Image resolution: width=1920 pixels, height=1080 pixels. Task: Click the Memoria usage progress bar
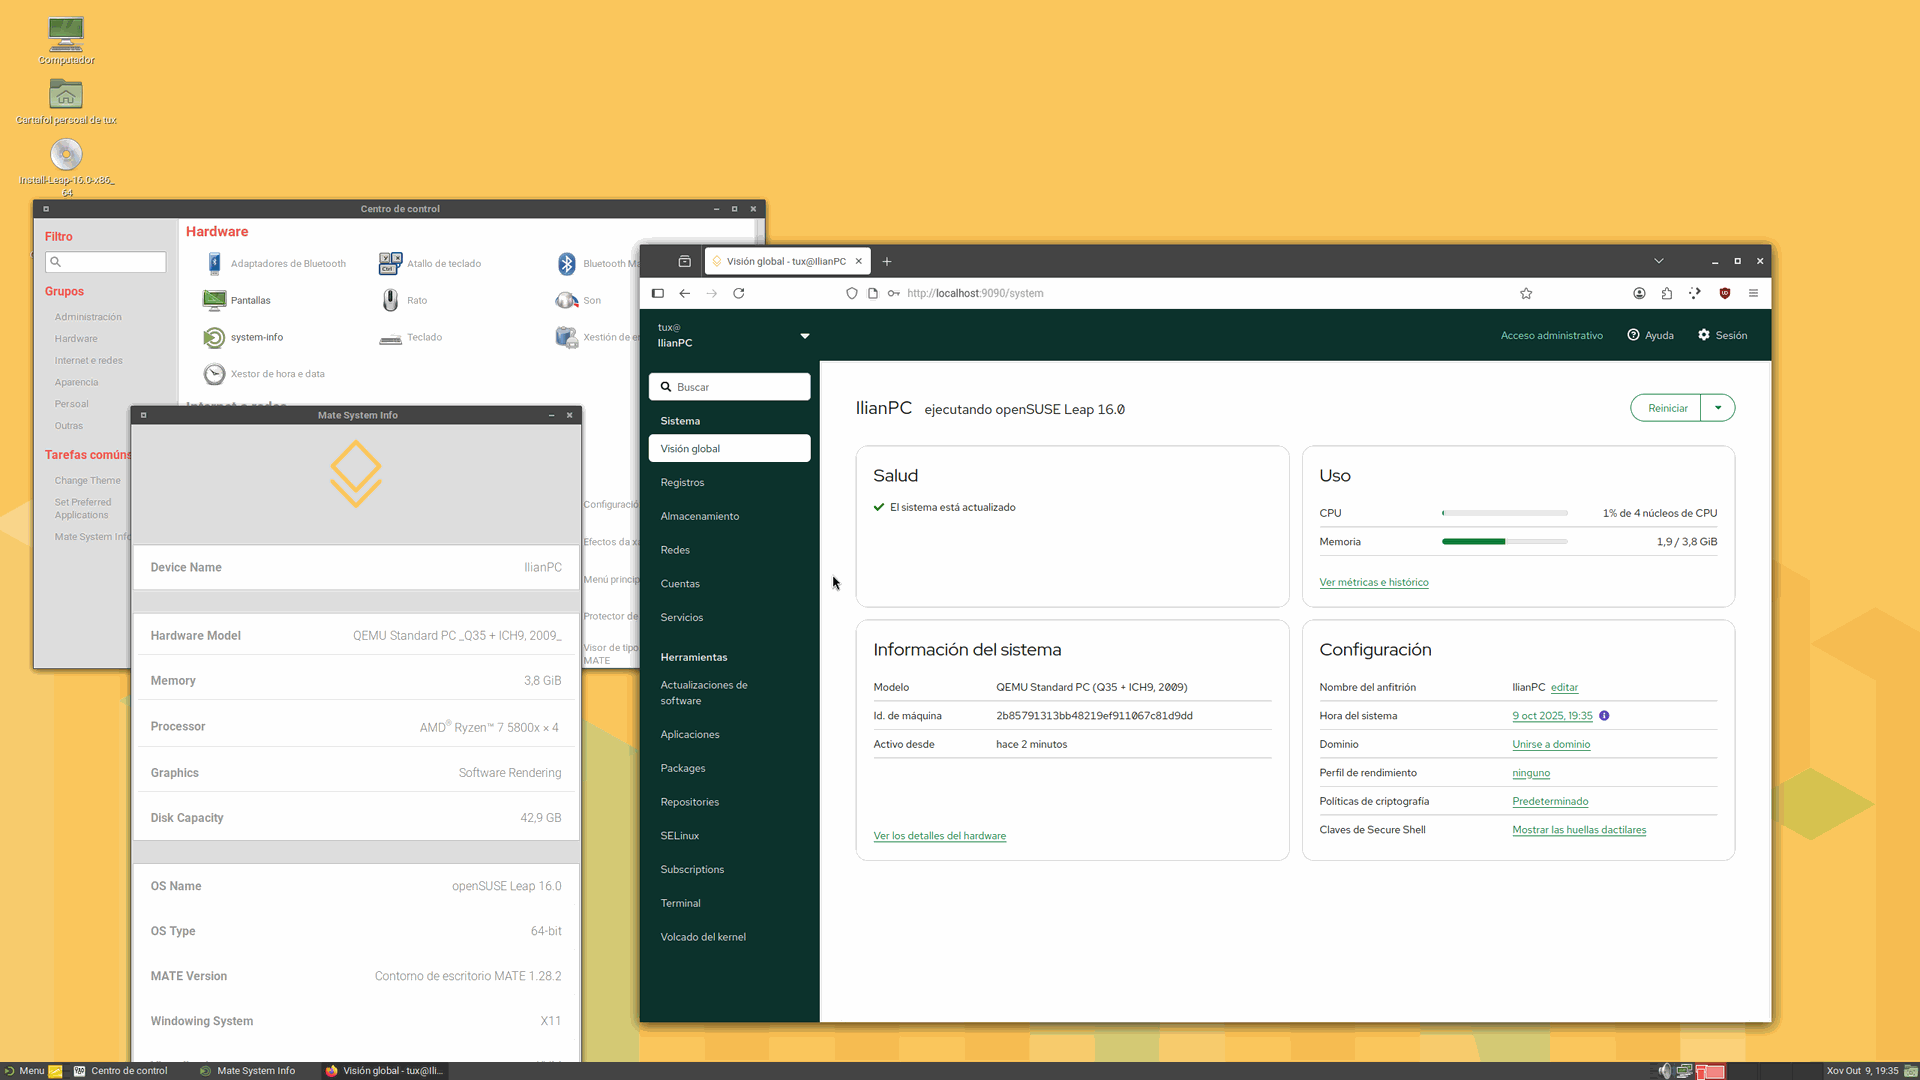pos(1504,542)
